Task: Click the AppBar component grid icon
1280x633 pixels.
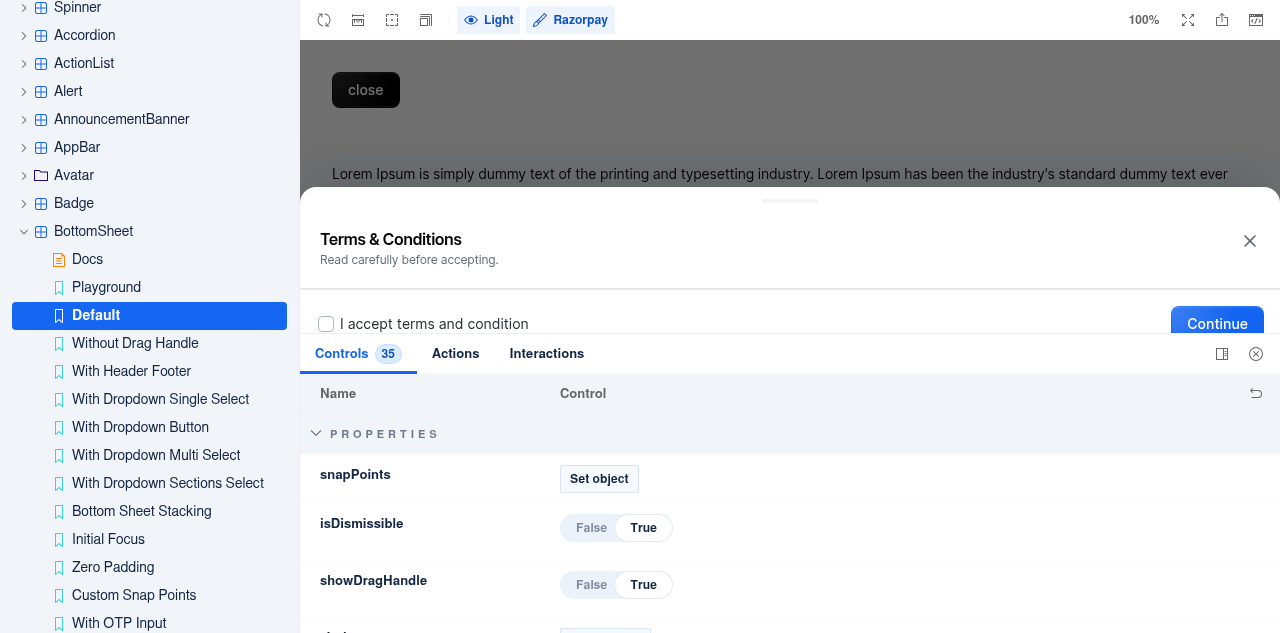Action: click(41, 147)
